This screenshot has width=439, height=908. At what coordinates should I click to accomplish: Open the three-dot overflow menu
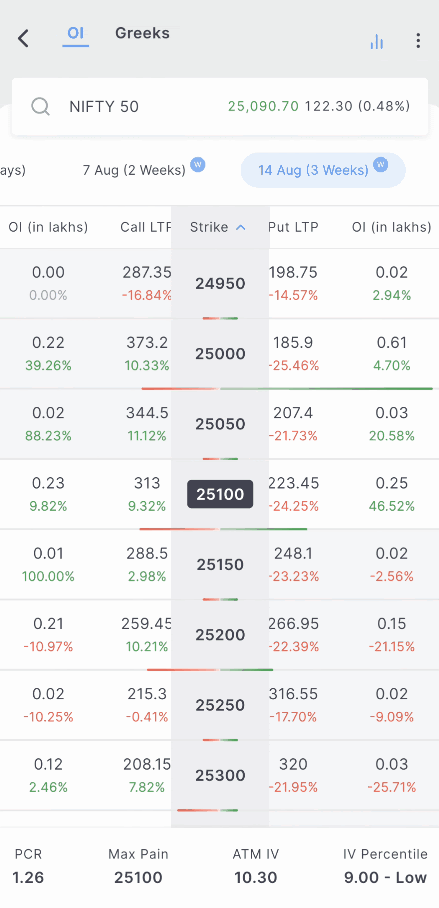(x=418, y=41)
